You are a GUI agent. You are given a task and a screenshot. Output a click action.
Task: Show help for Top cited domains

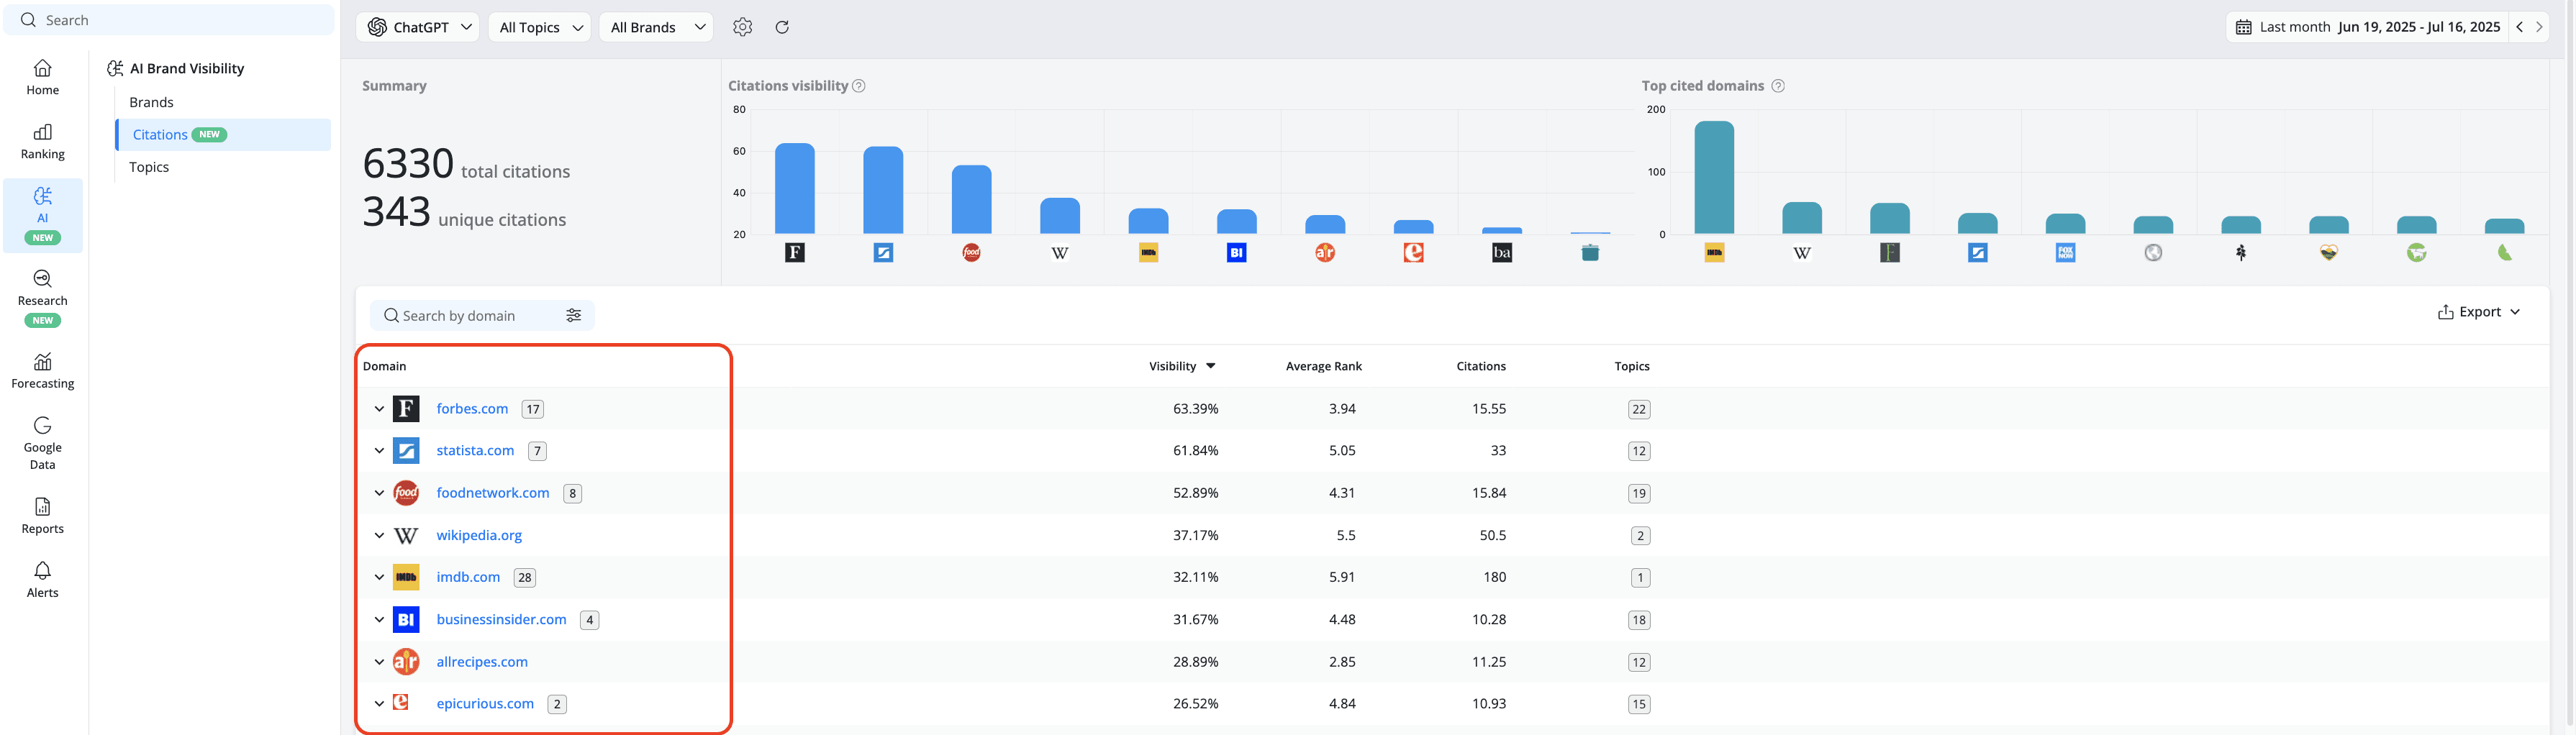[1778, 86]
